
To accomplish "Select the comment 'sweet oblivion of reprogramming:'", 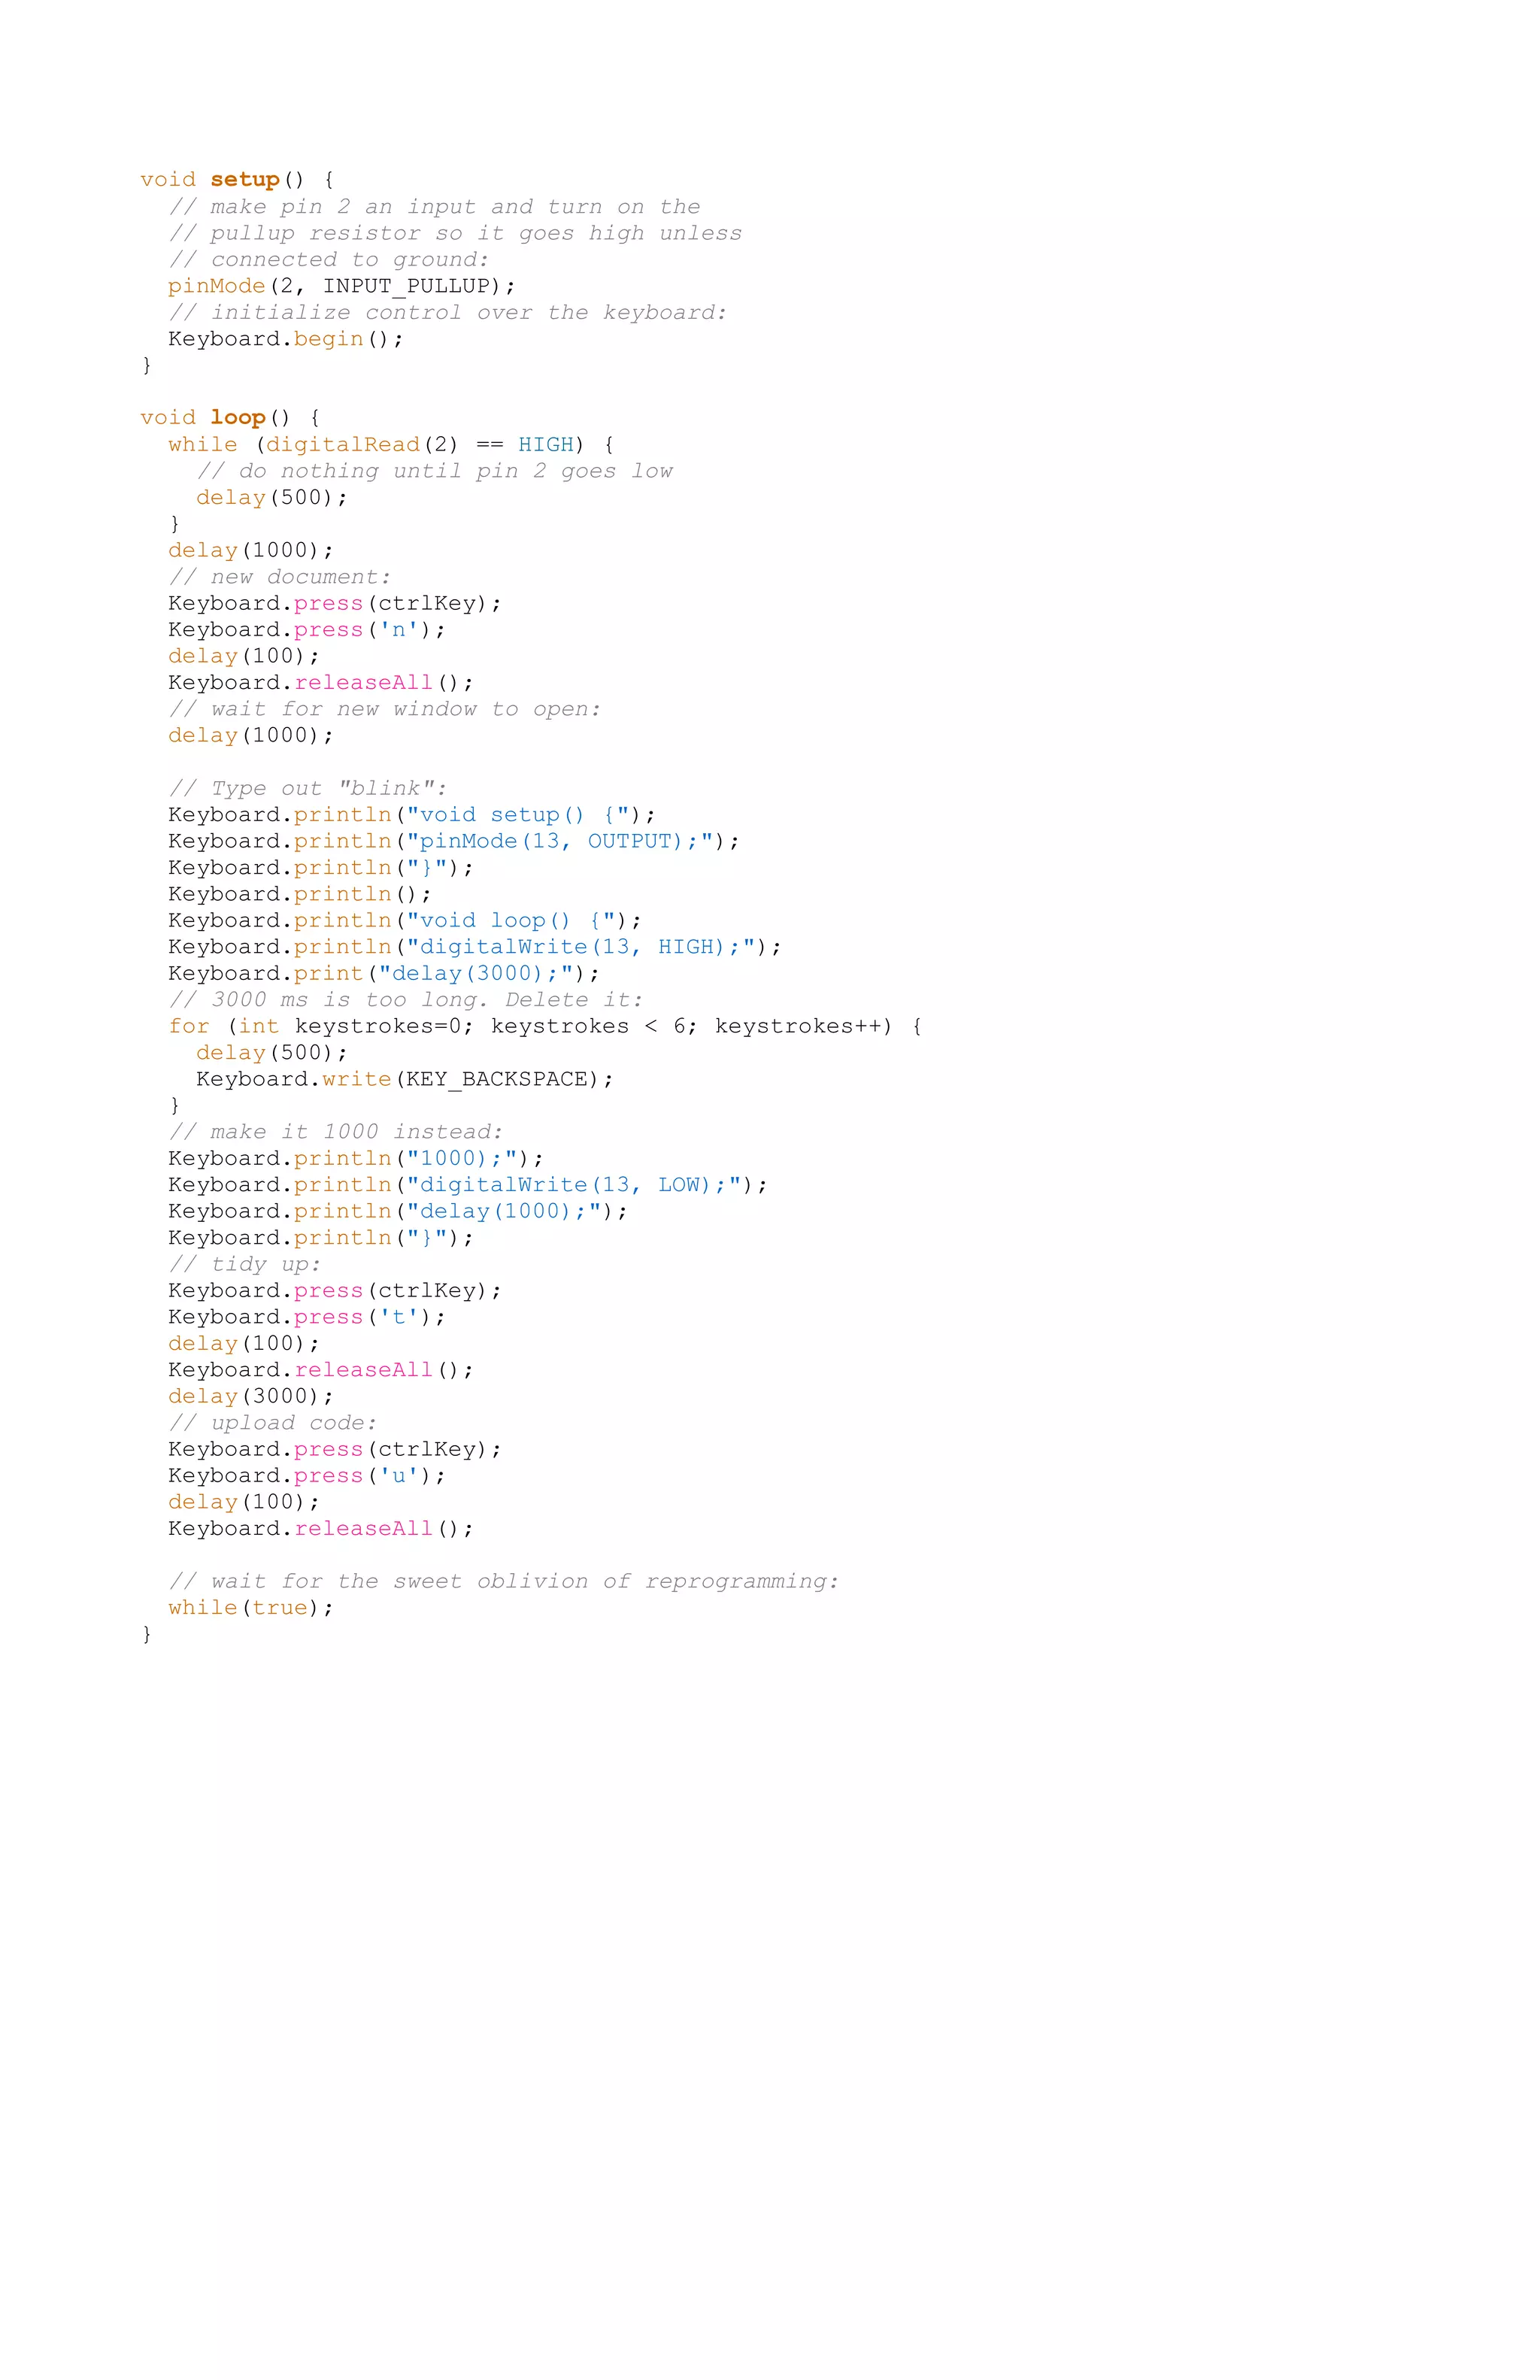I will point(616,1582).
